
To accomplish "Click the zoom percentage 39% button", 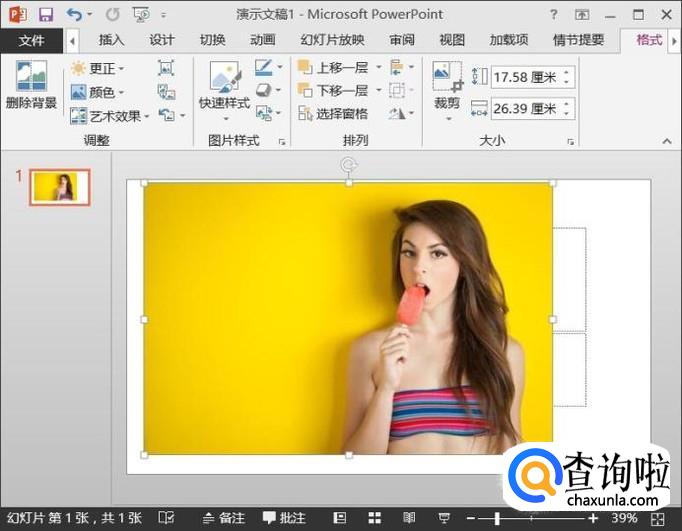I will pos(625,518).
